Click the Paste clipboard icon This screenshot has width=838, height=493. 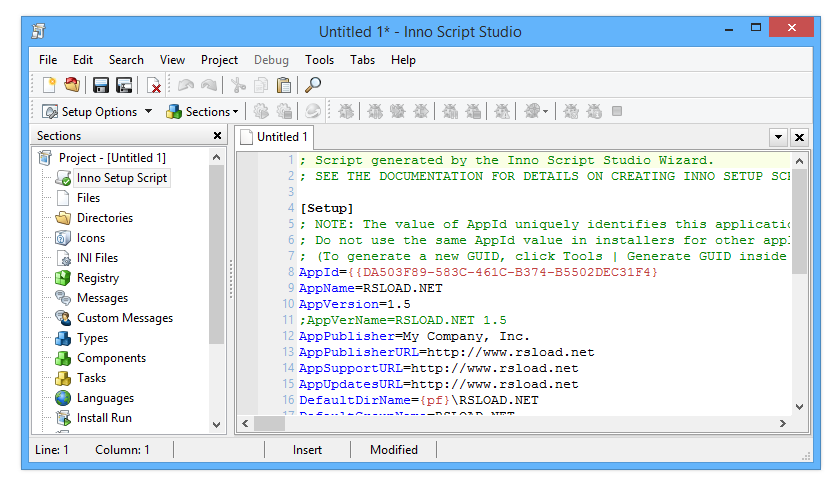tap(284, 85)
